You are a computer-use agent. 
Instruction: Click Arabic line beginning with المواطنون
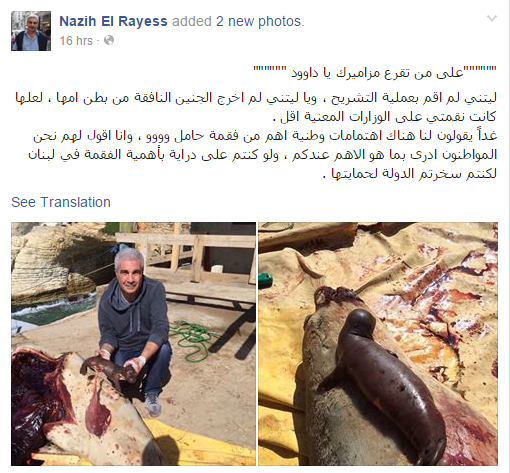262,155
